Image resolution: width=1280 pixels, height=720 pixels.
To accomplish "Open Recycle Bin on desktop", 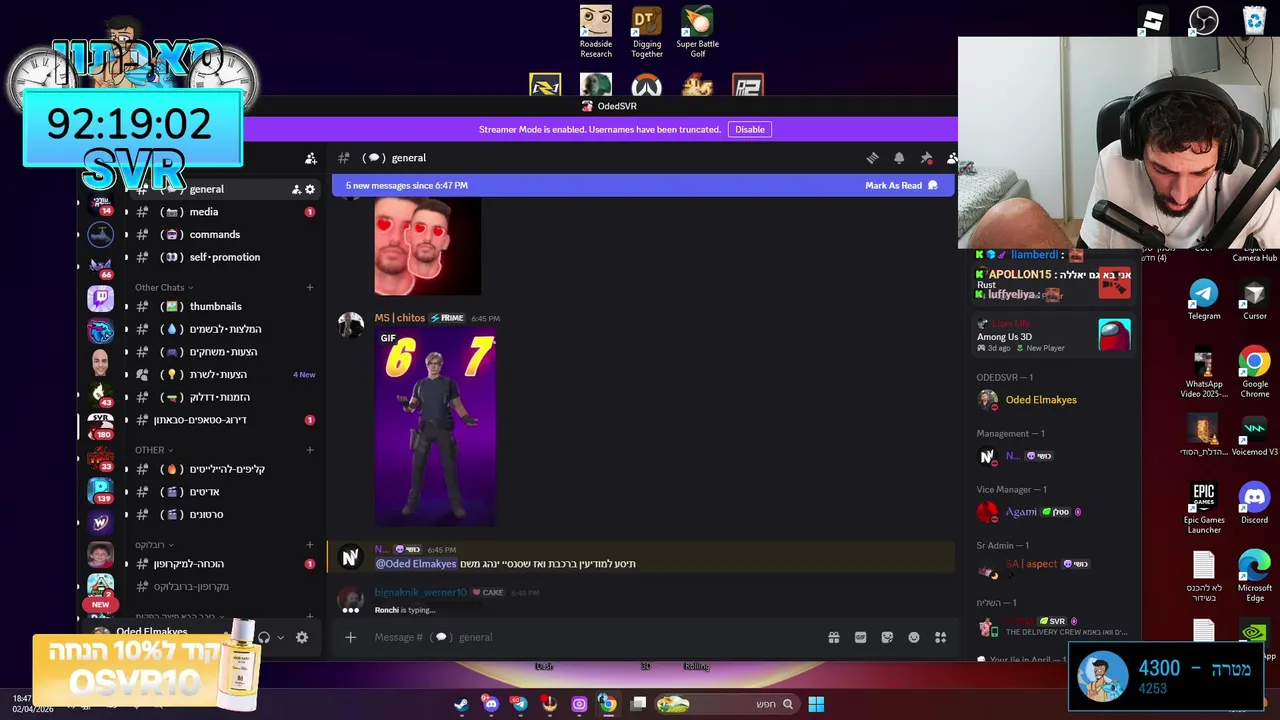I will pyautogui.click(x=1254, y=20).
